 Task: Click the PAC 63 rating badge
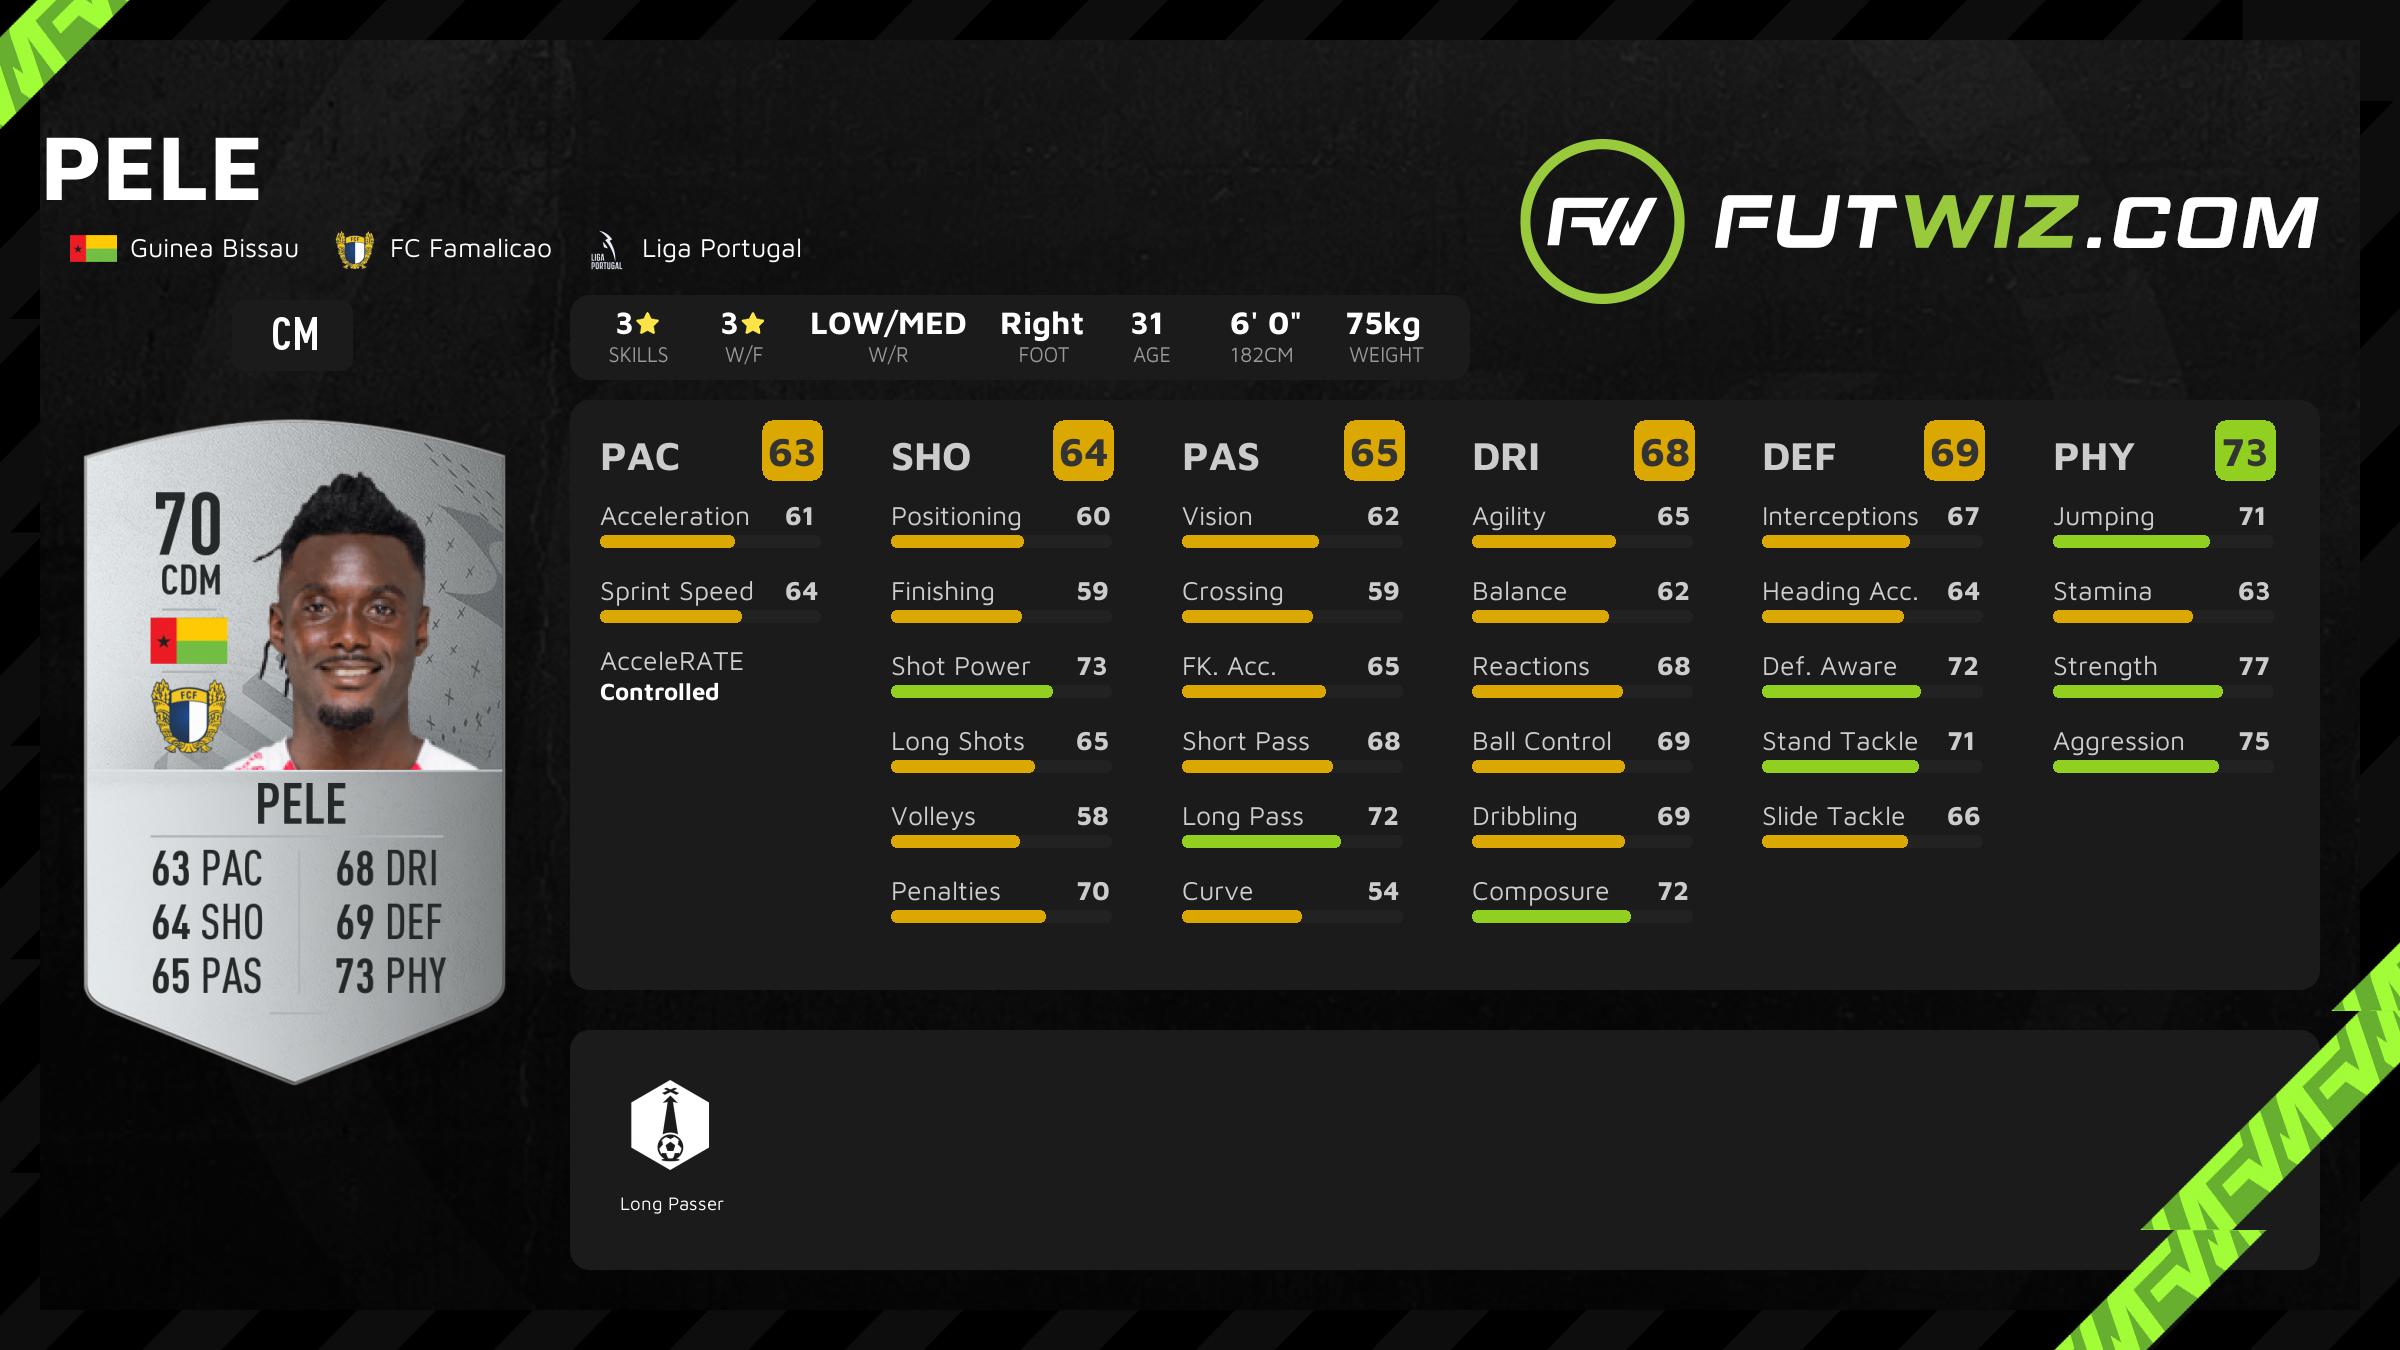(792, 451)
